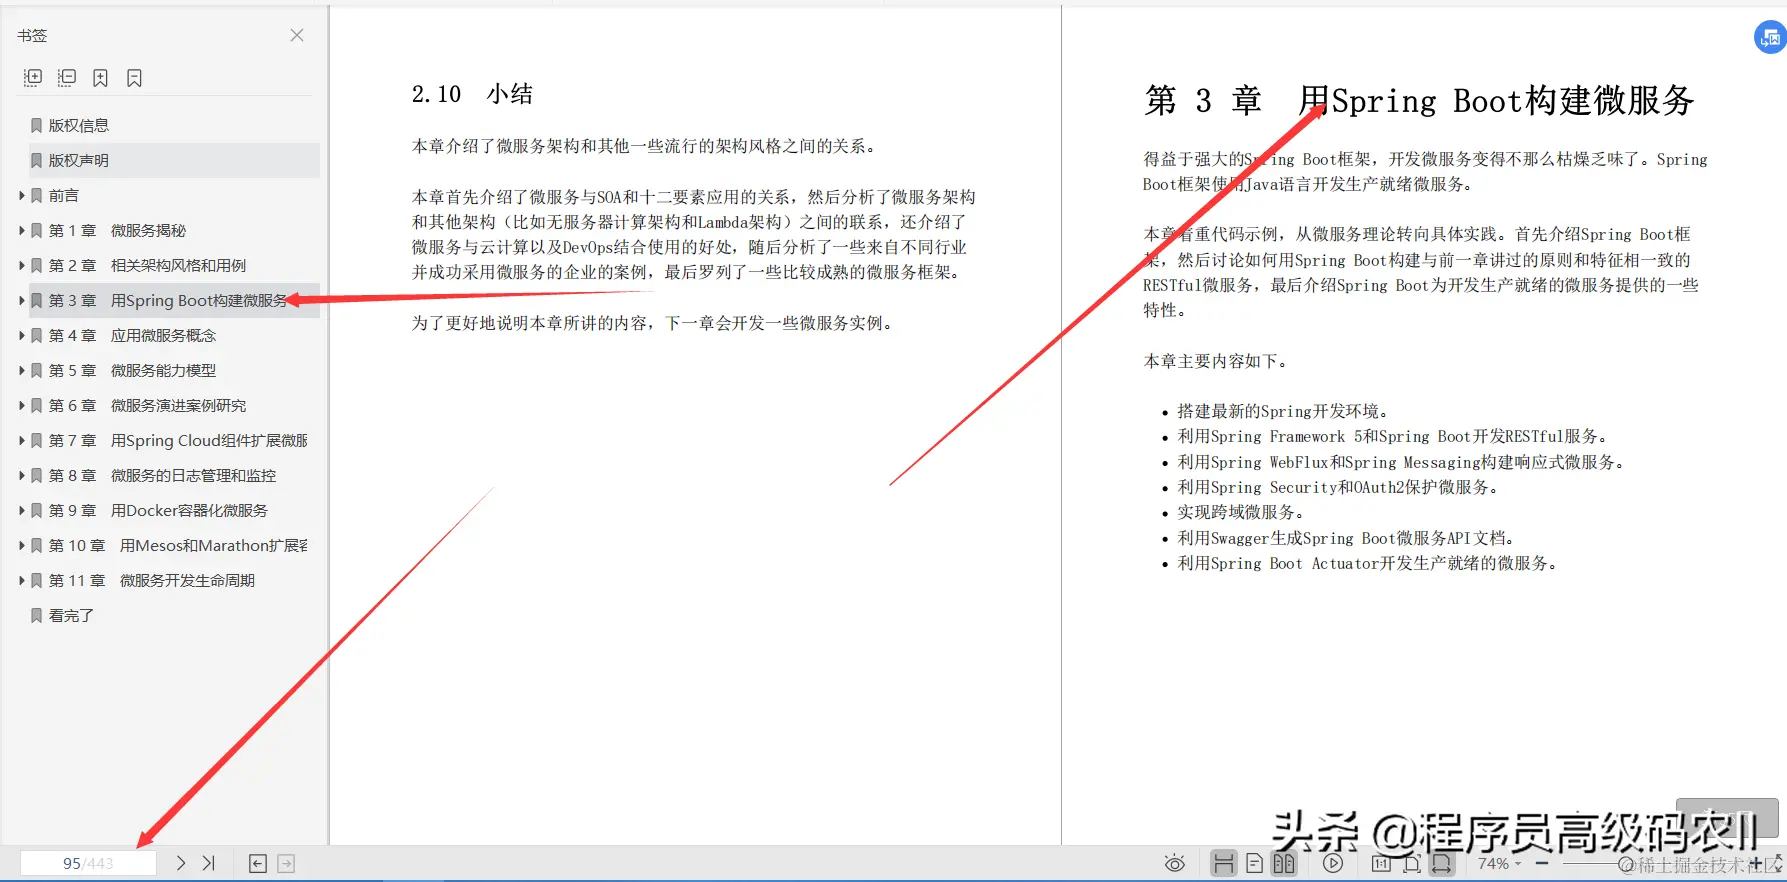Open bookmark 用Mesos和Marathon扩展

pyautogui.click(x=214, y=545)
